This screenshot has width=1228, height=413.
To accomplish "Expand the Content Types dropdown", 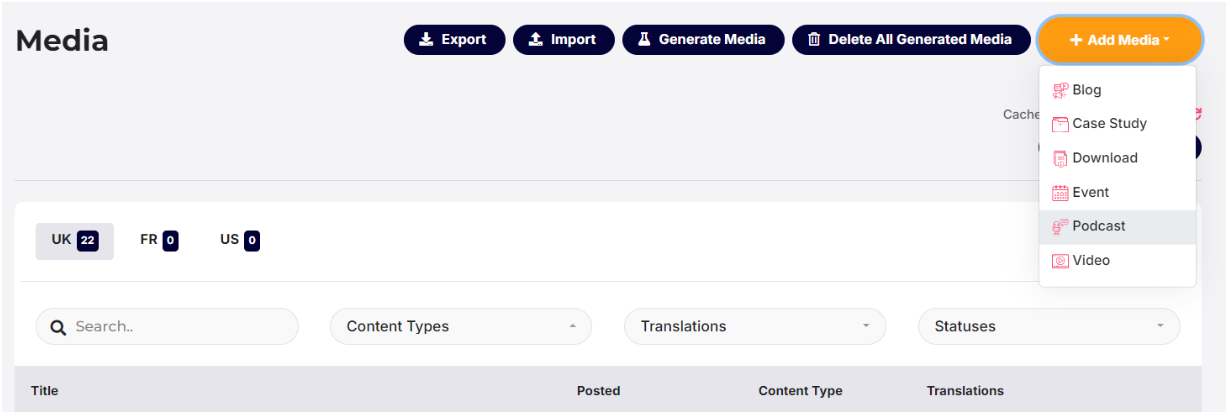I will pyautogui.click(x=460, y=326).
